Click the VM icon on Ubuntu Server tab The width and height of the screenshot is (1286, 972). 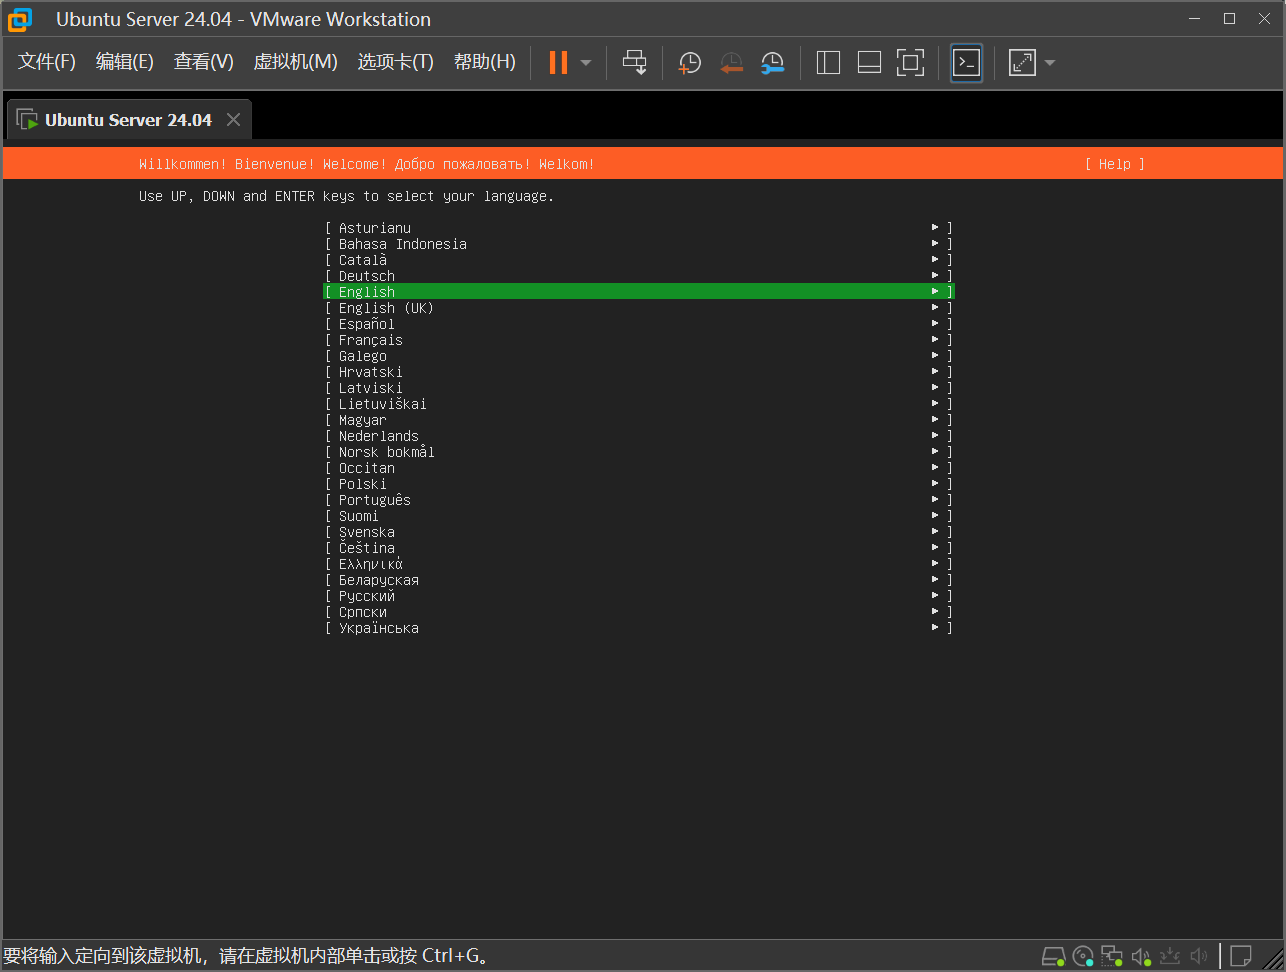point(28,120)
